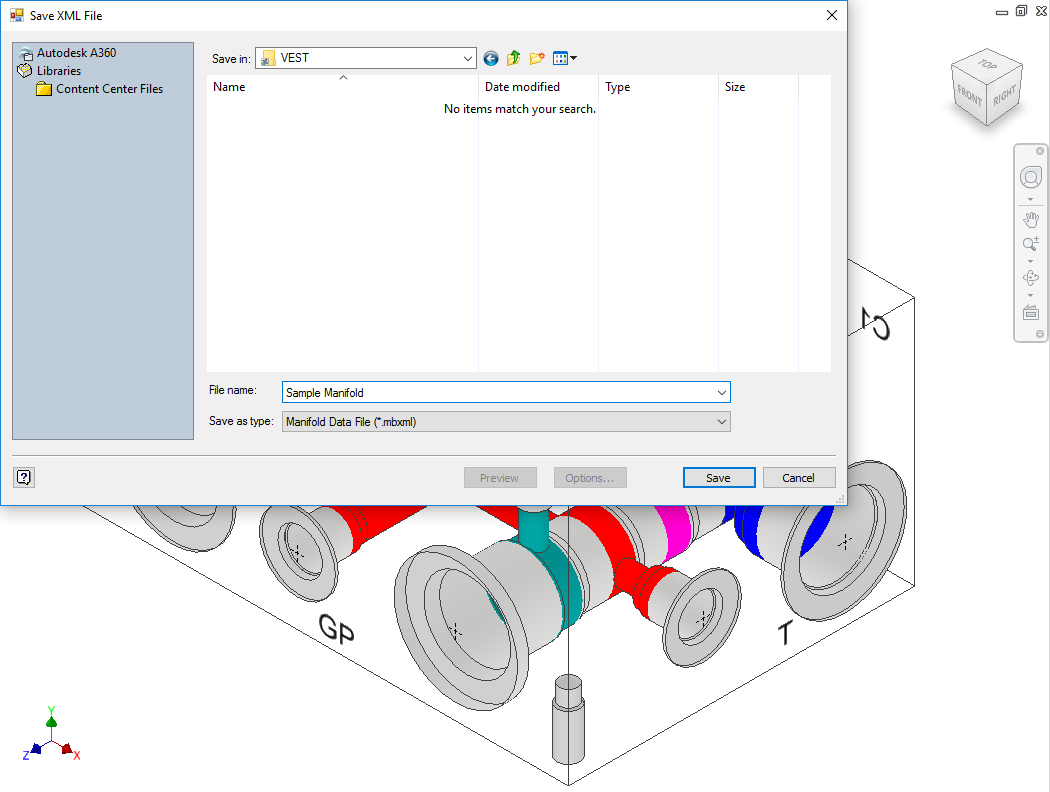Activate the Orbit tool in navigation bar
Viewport: 1050px width, 792px height.
coord(1030,278)
